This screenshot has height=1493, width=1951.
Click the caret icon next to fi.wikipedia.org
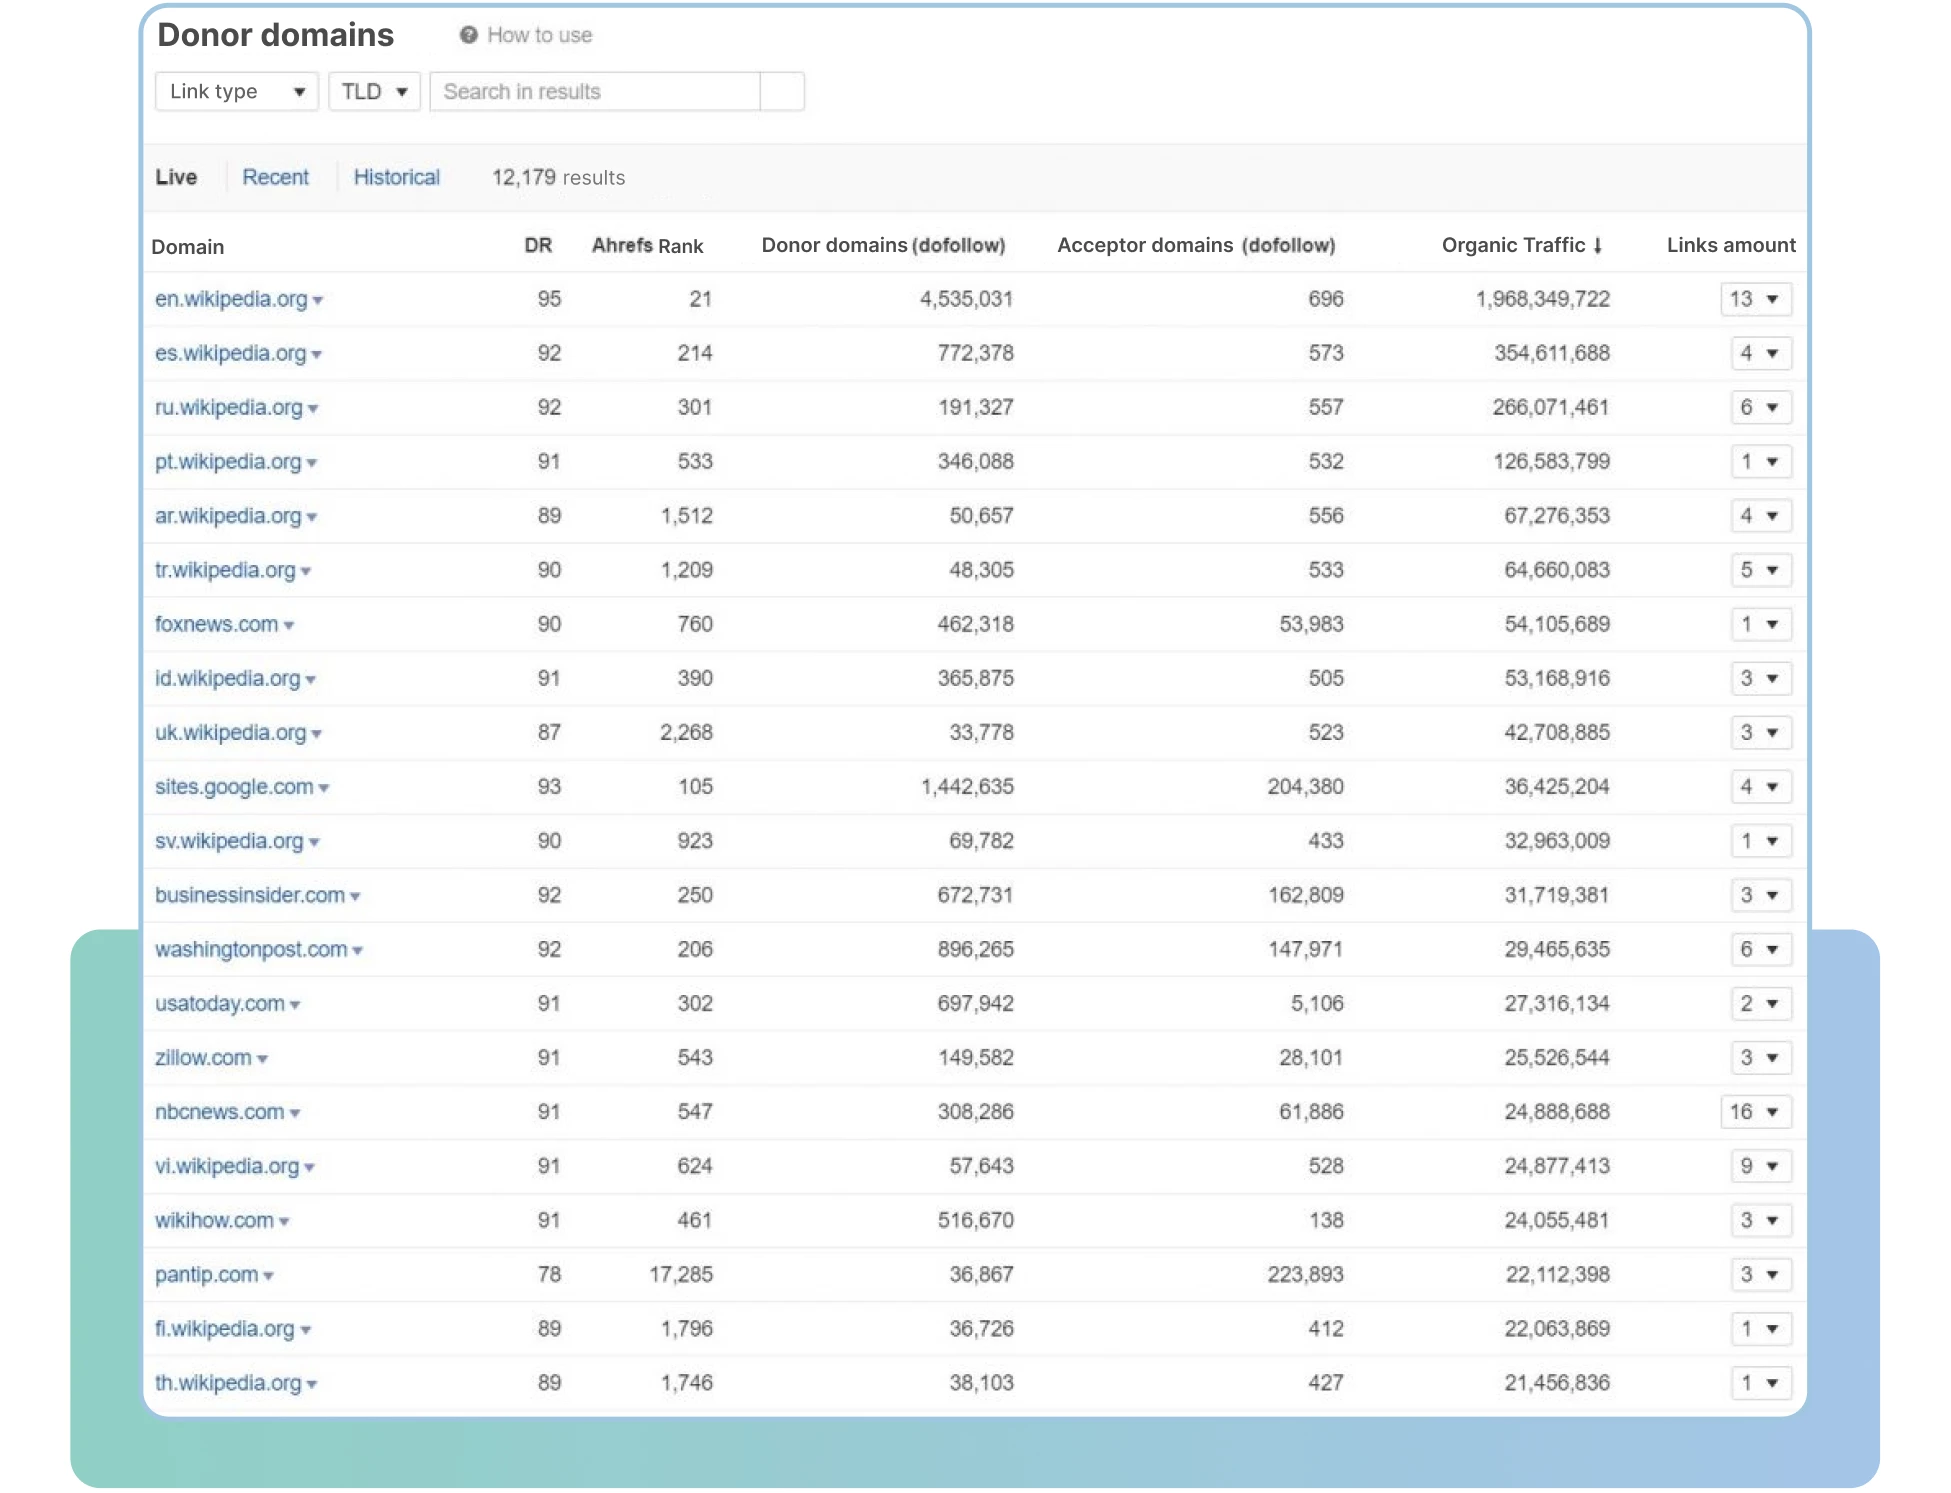click(306, 1330)
